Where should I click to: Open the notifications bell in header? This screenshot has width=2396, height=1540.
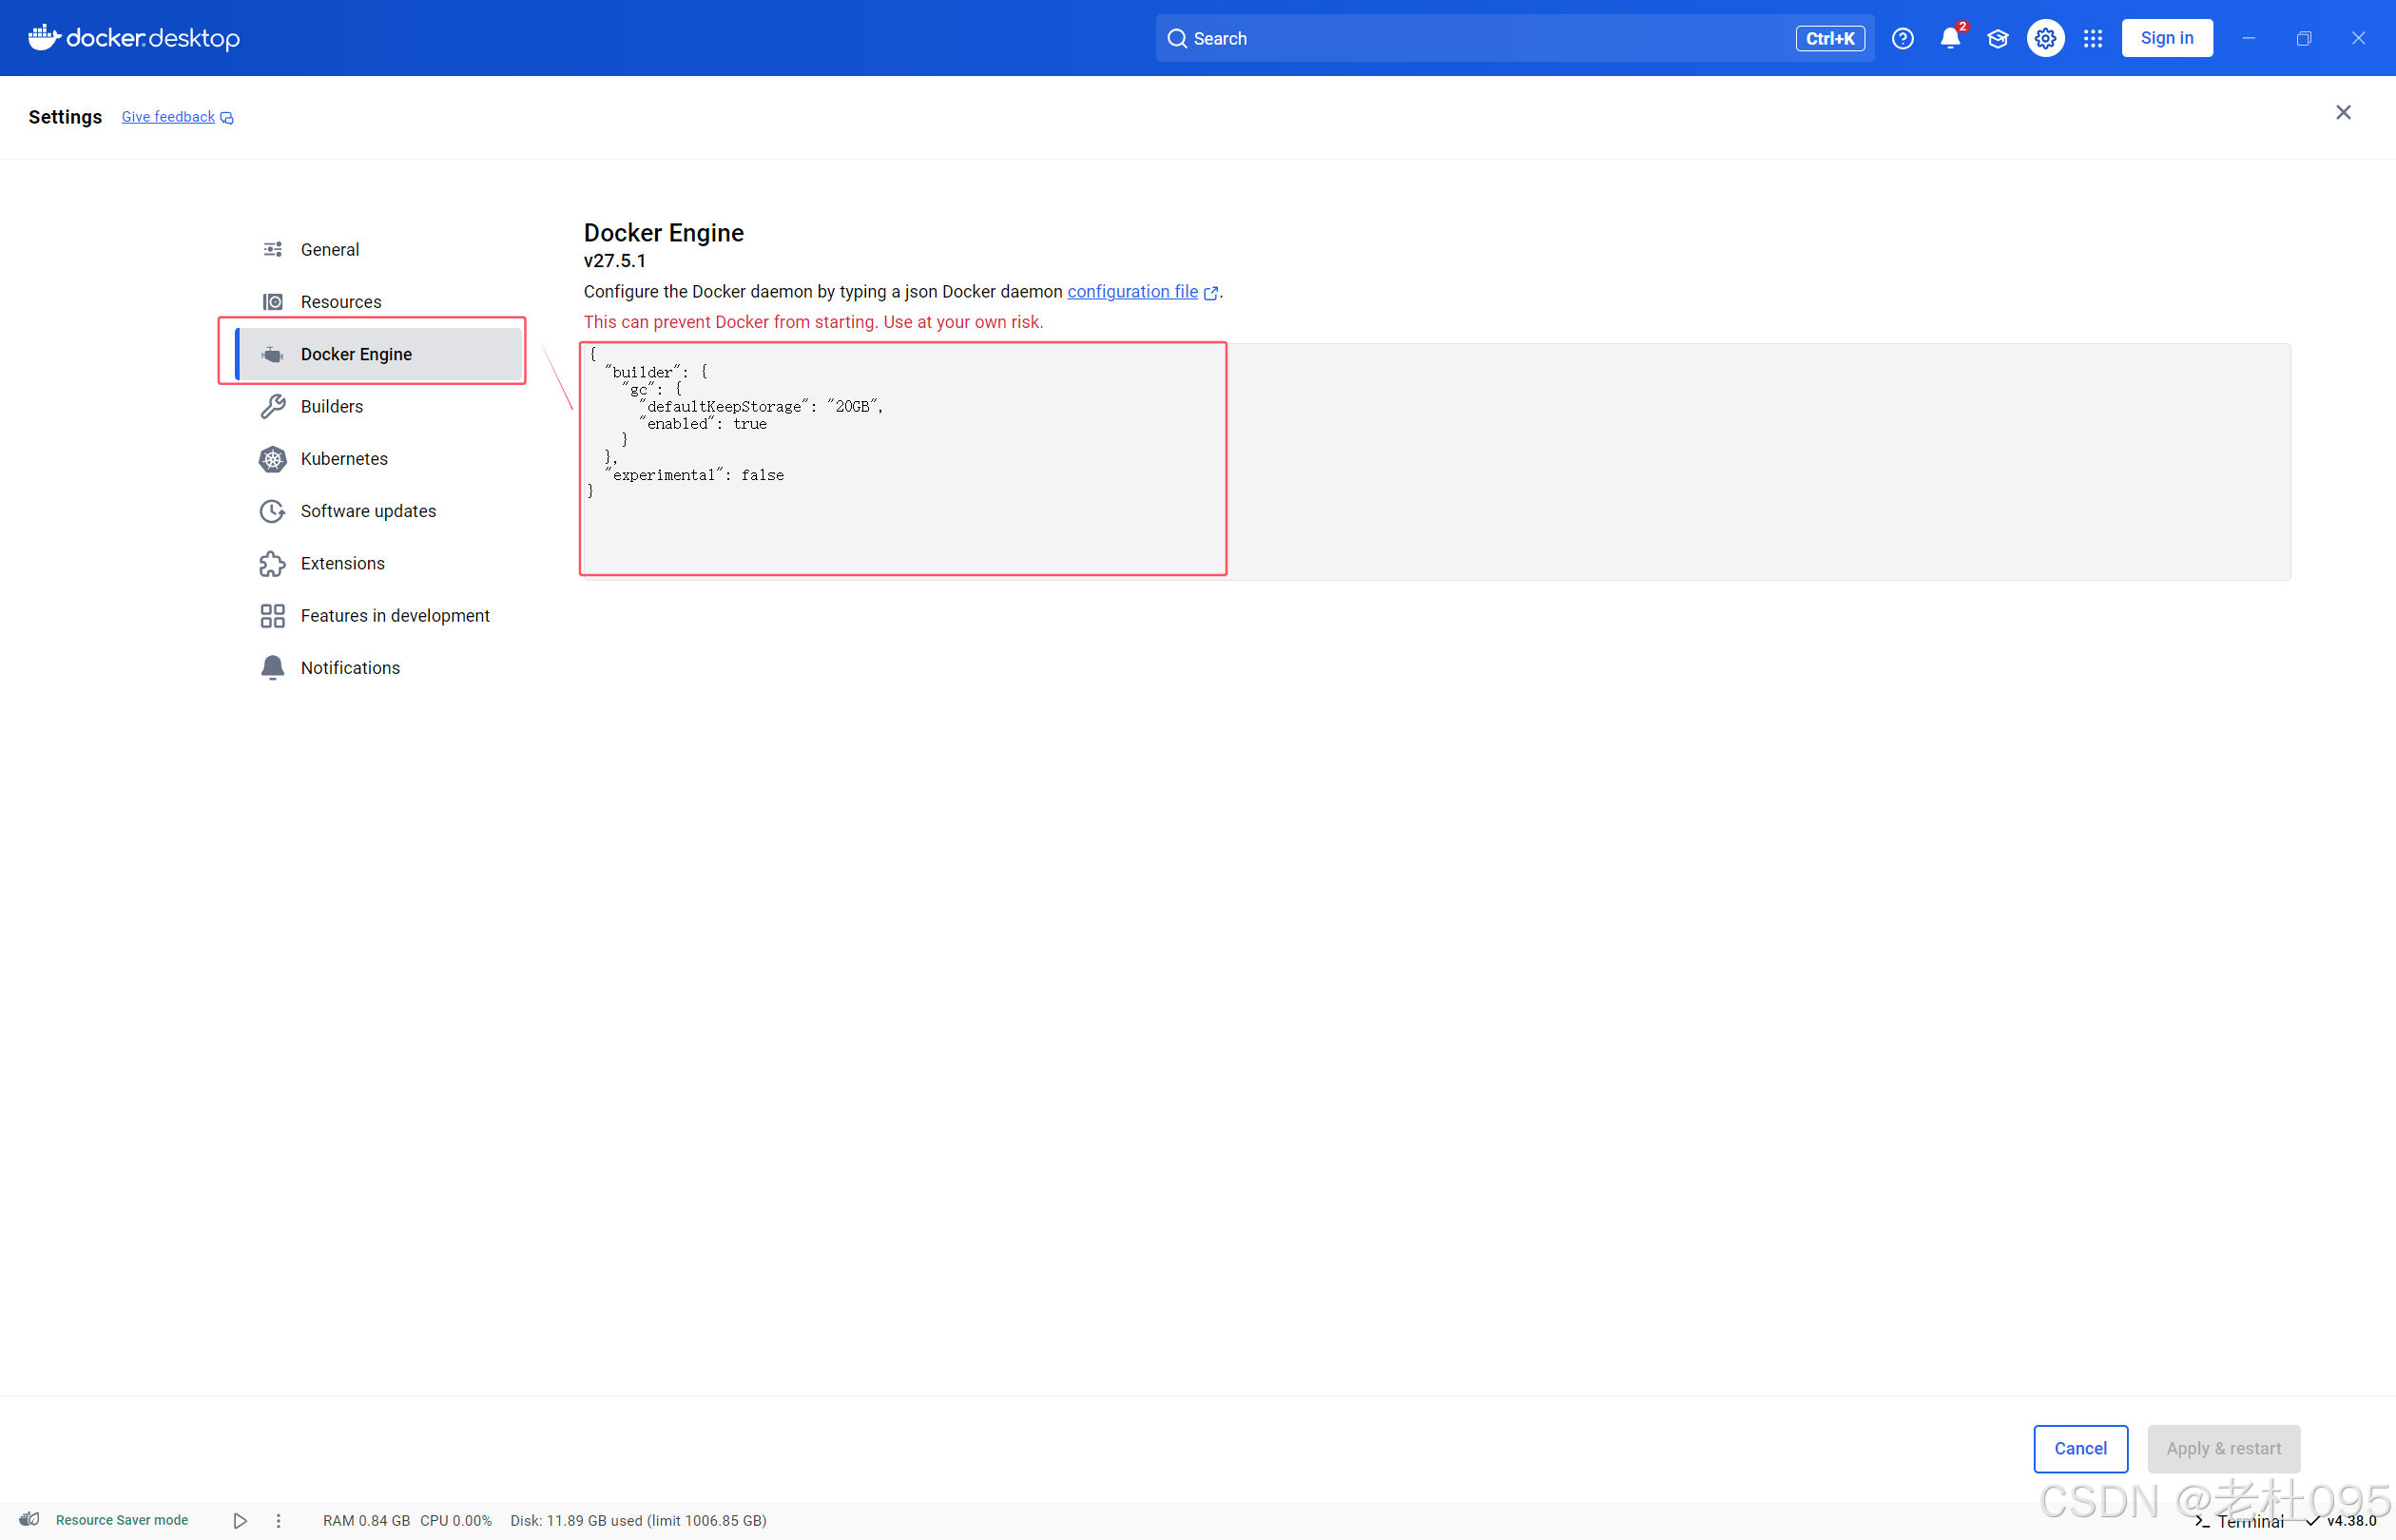point(1949,38)
